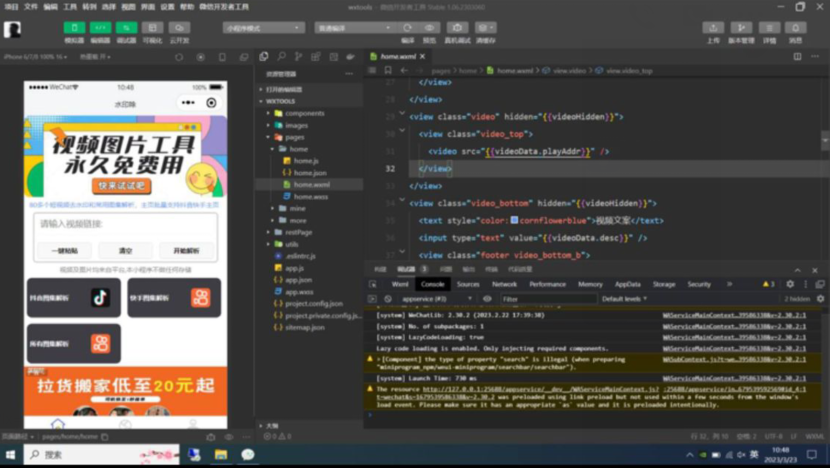Screen dimensions: 830x468
Task: Open the mini program mode dropdown
Action: [x=262, y=29]
